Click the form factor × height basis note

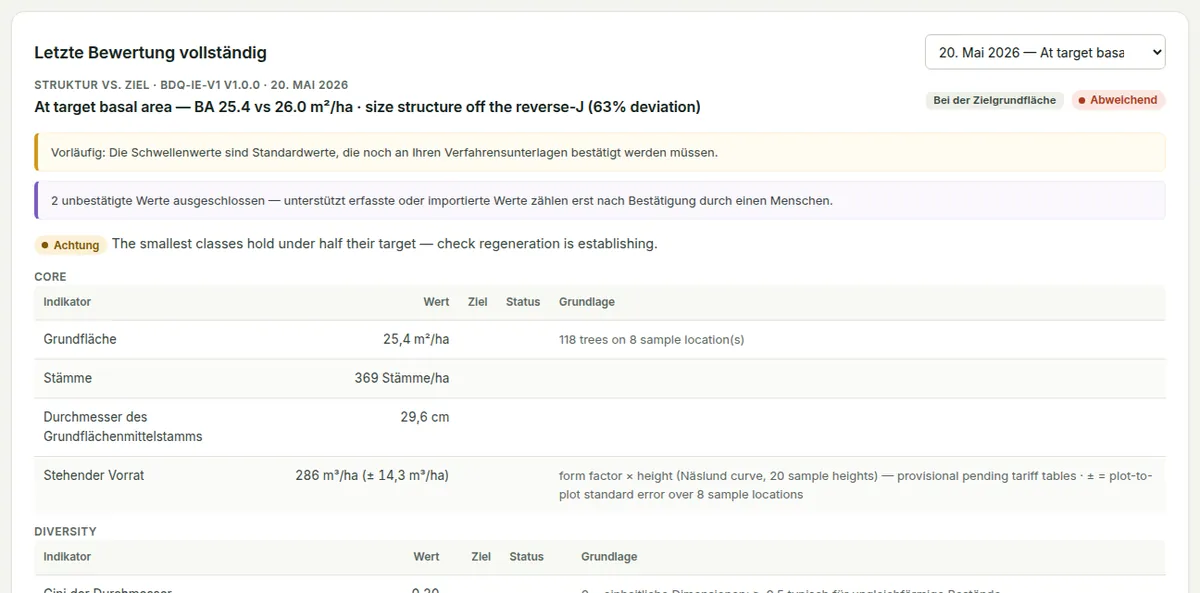[856, 485]
